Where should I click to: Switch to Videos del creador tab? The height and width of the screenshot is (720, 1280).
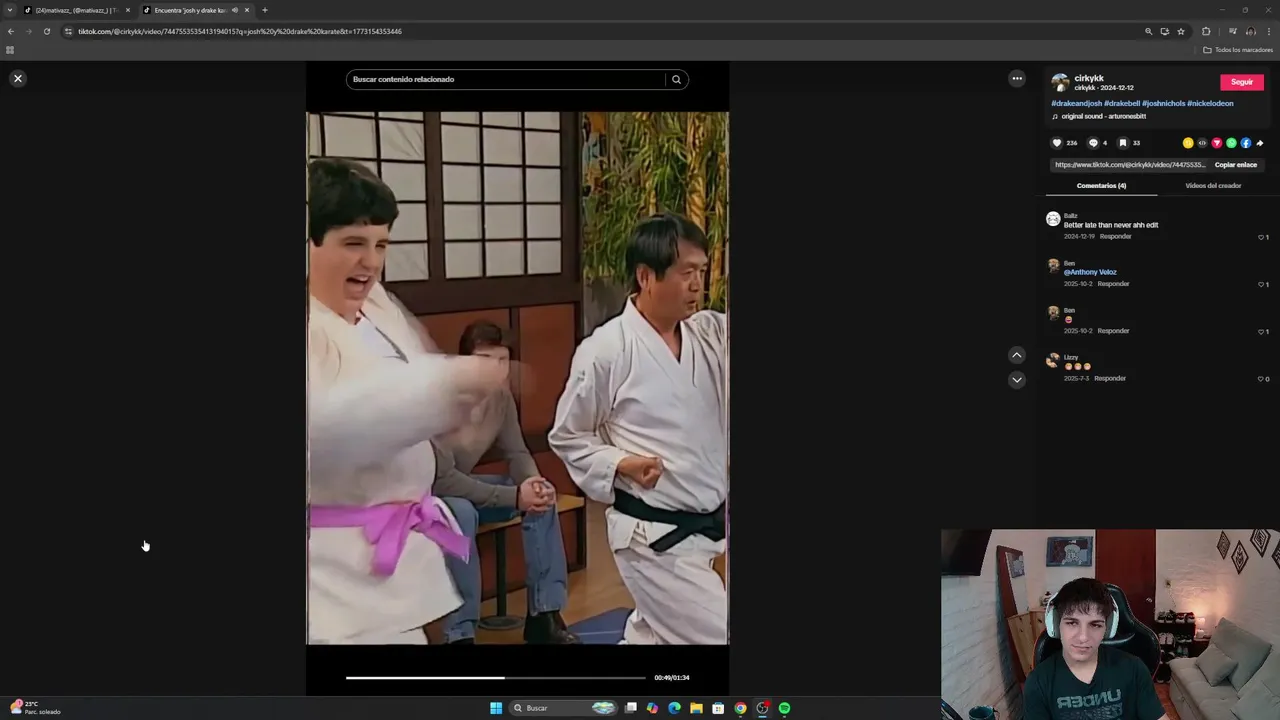(x=1213, y=185)
